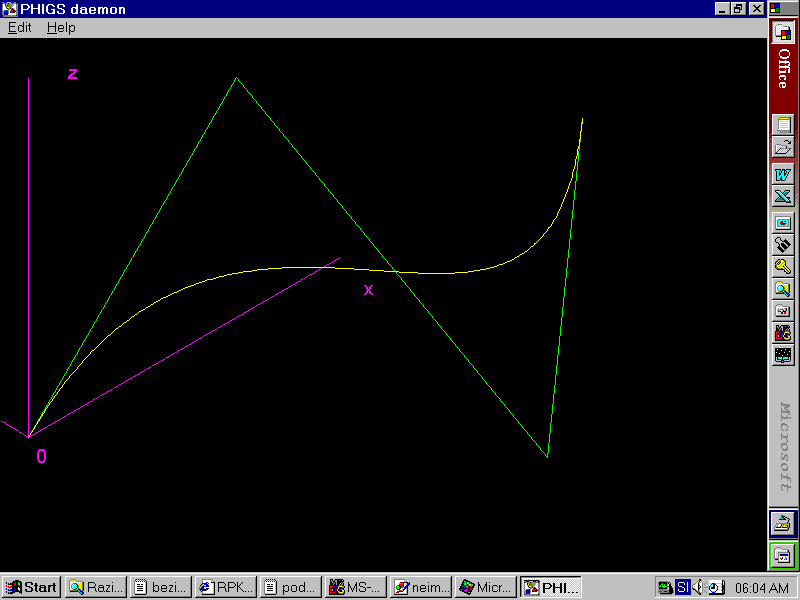This screenshot has height=600, width=800.
Task: Click the Office shortcut bar control icon
Action: click(x=776, y=8)
